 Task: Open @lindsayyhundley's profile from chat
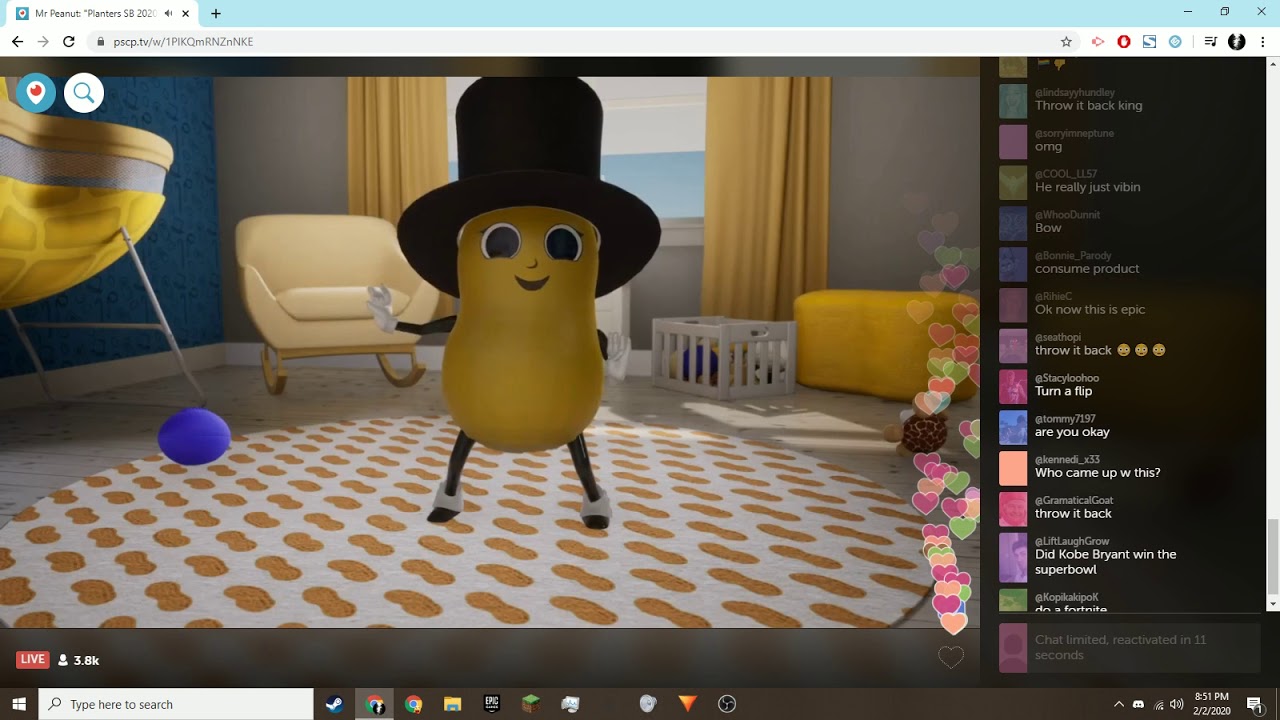coord(1074,92)
